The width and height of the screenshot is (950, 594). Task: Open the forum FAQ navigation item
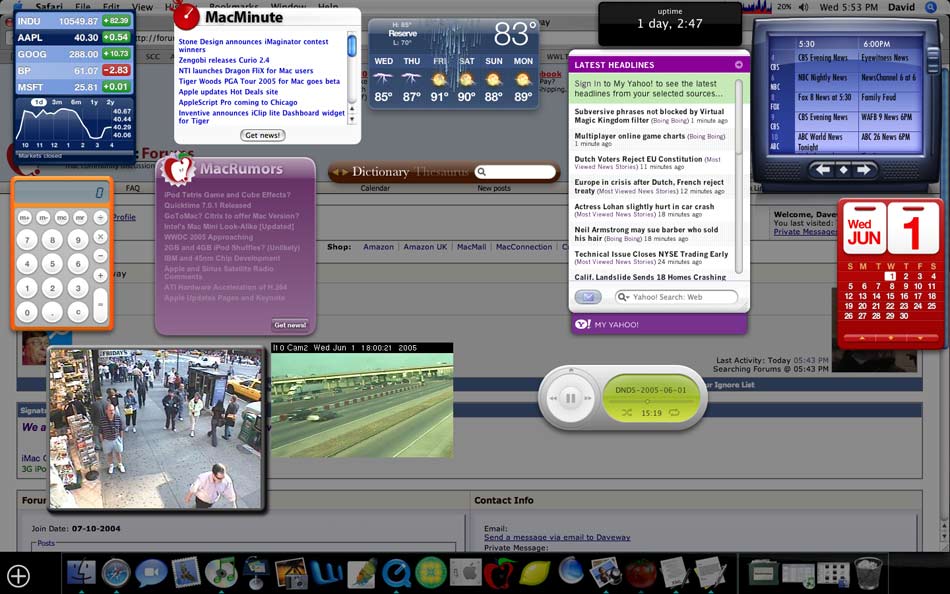[x=133, y=188]
